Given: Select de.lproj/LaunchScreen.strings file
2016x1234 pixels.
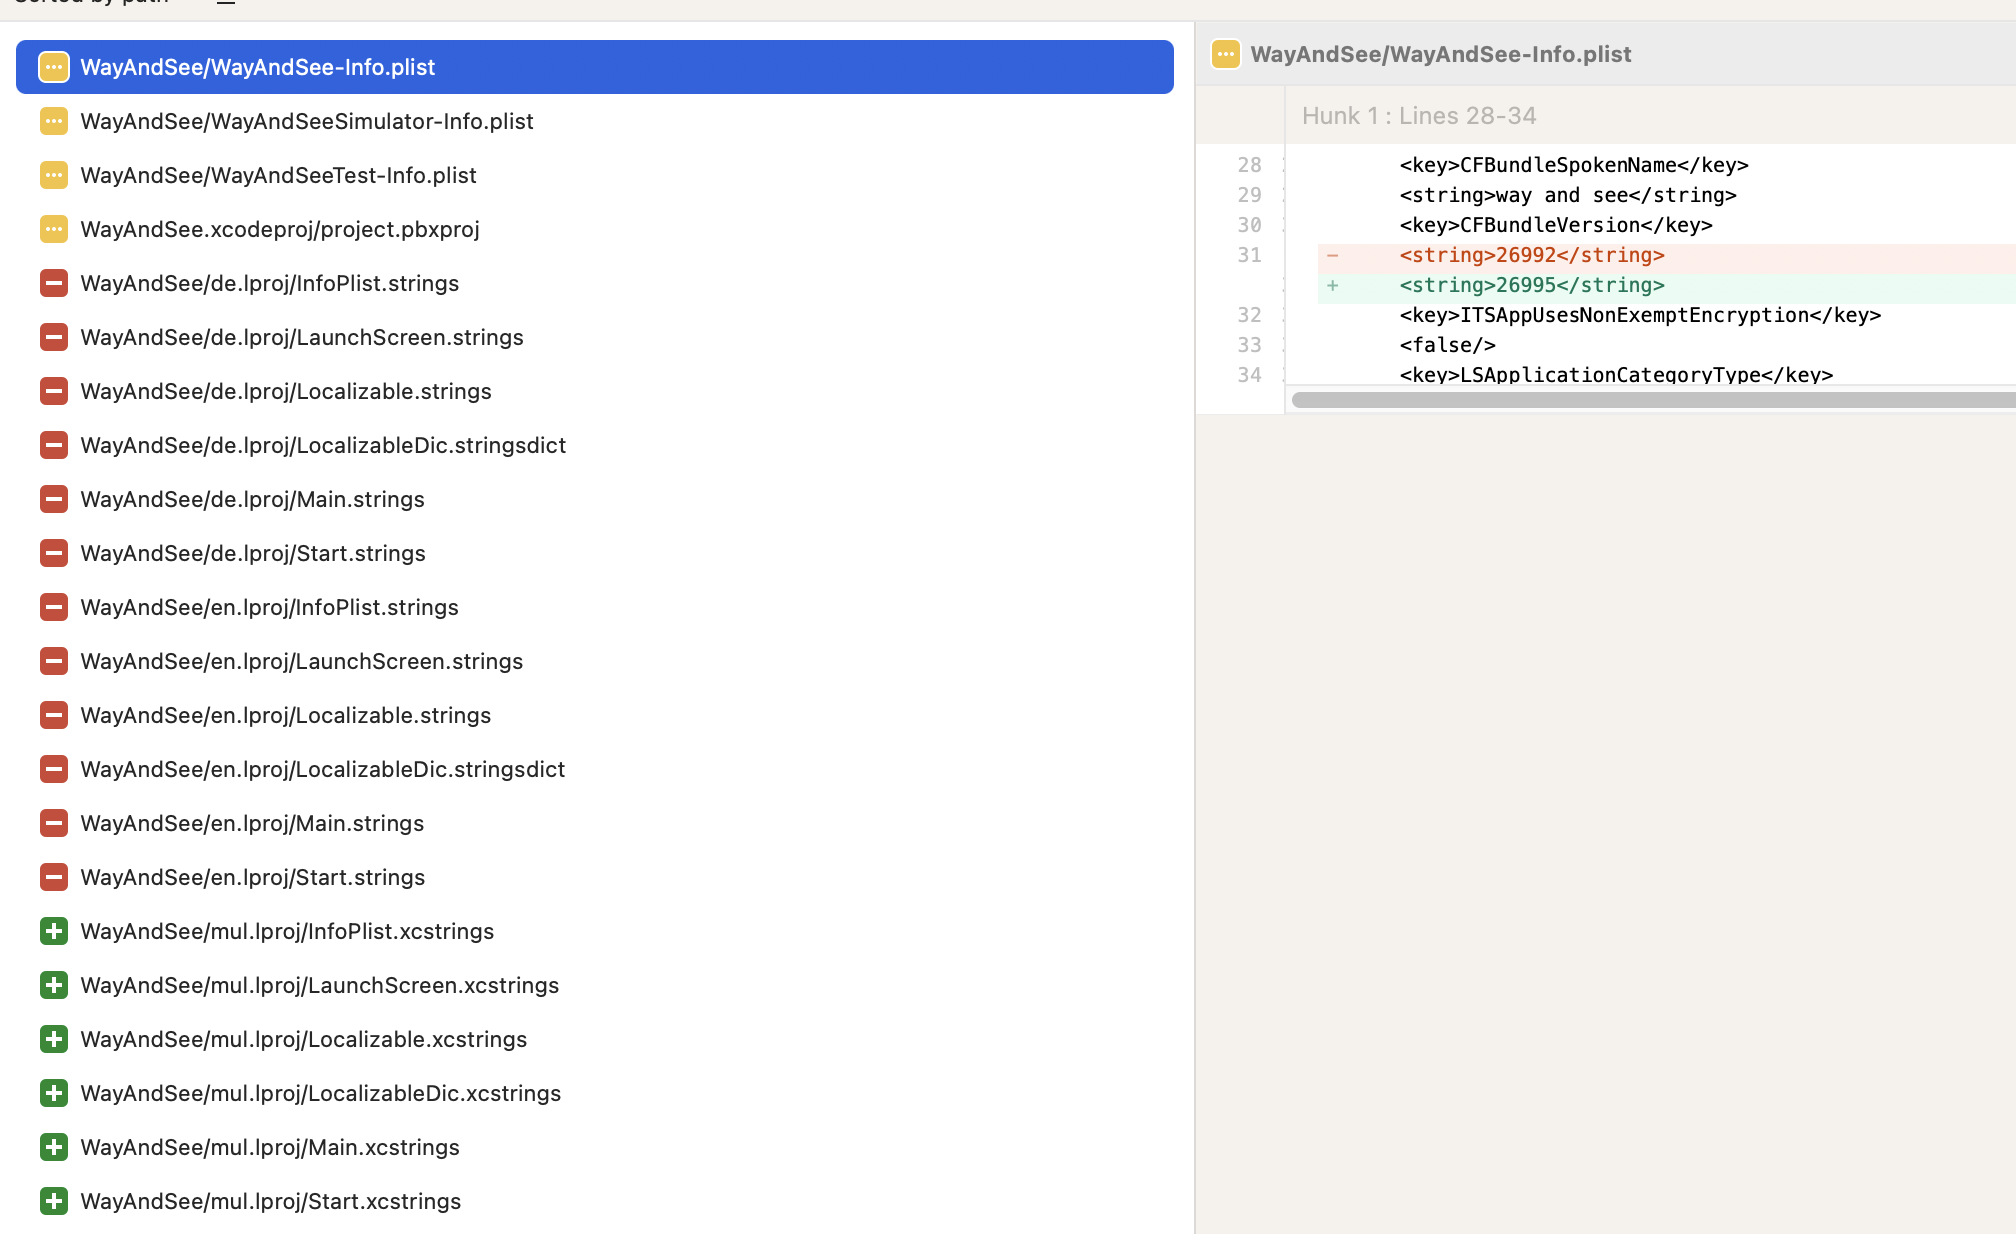Looking at the screenshot, I should click(301, 337).
